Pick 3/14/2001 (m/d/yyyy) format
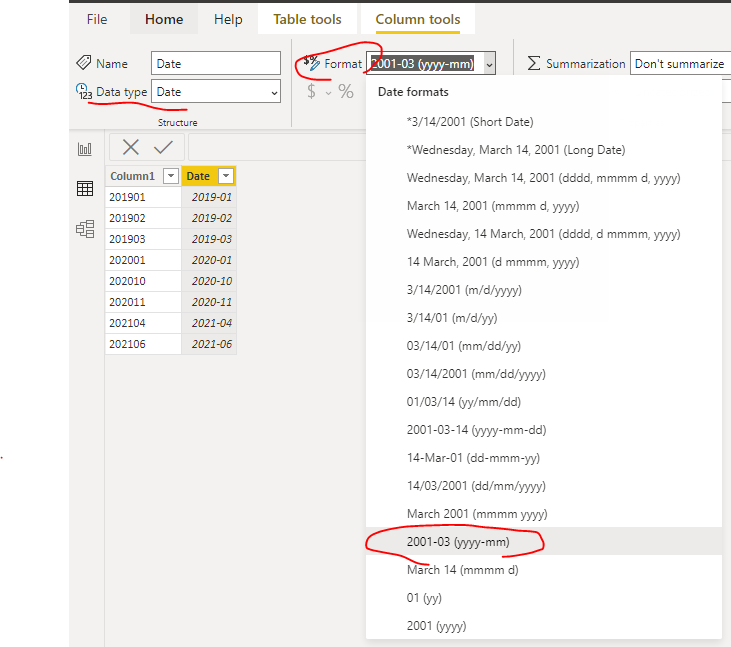The width and height of the screenshot is (731, 647). tap(544, 289)
